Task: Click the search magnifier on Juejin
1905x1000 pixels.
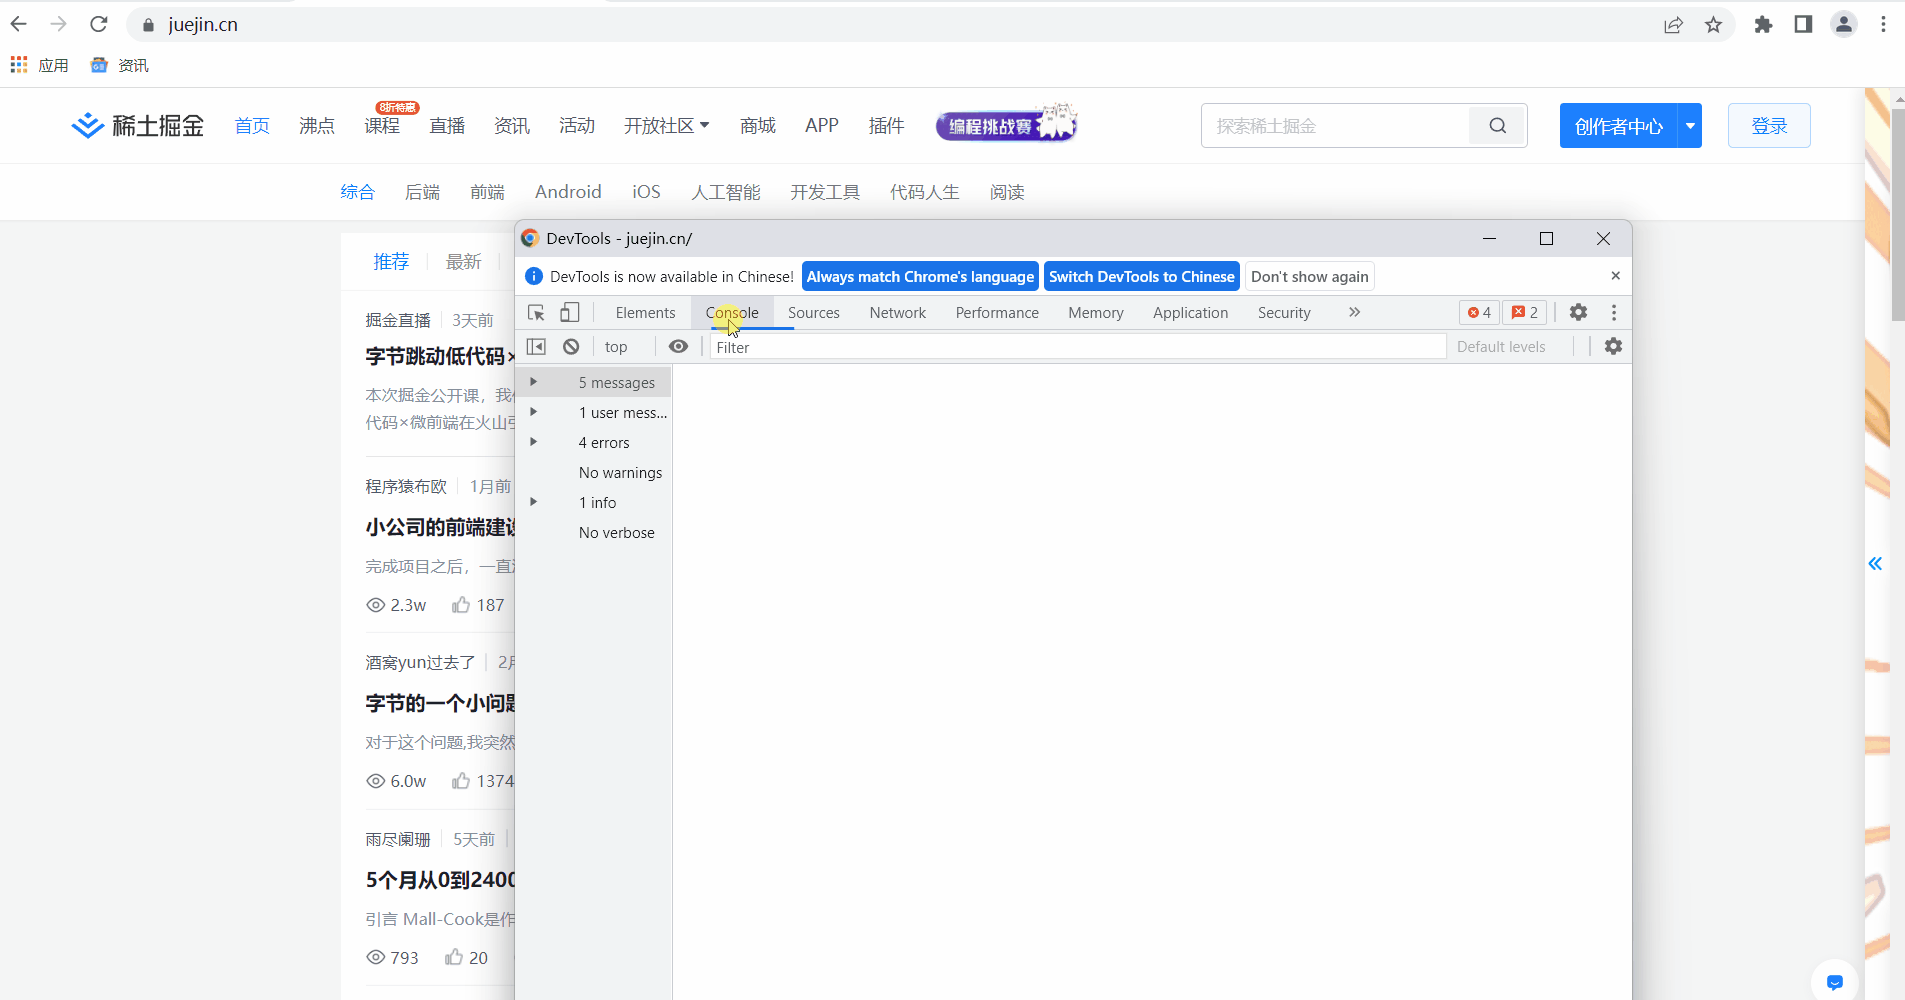Action: (1497, 126)
